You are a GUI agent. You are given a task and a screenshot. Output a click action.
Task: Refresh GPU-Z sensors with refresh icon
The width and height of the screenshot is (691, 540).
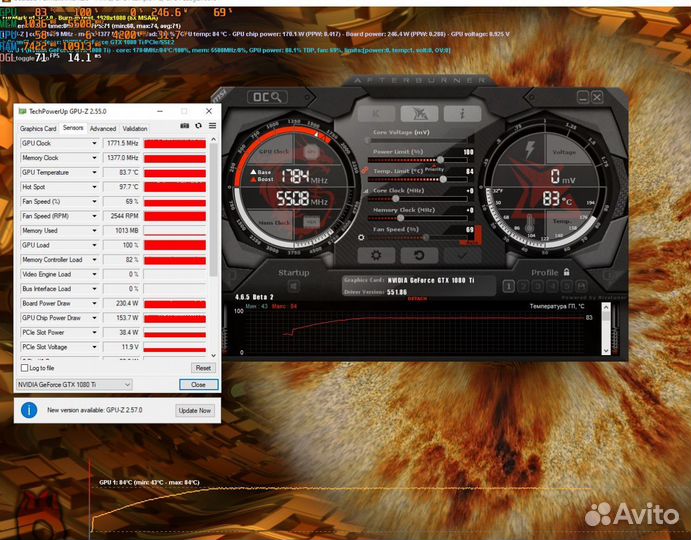[198, 126]
